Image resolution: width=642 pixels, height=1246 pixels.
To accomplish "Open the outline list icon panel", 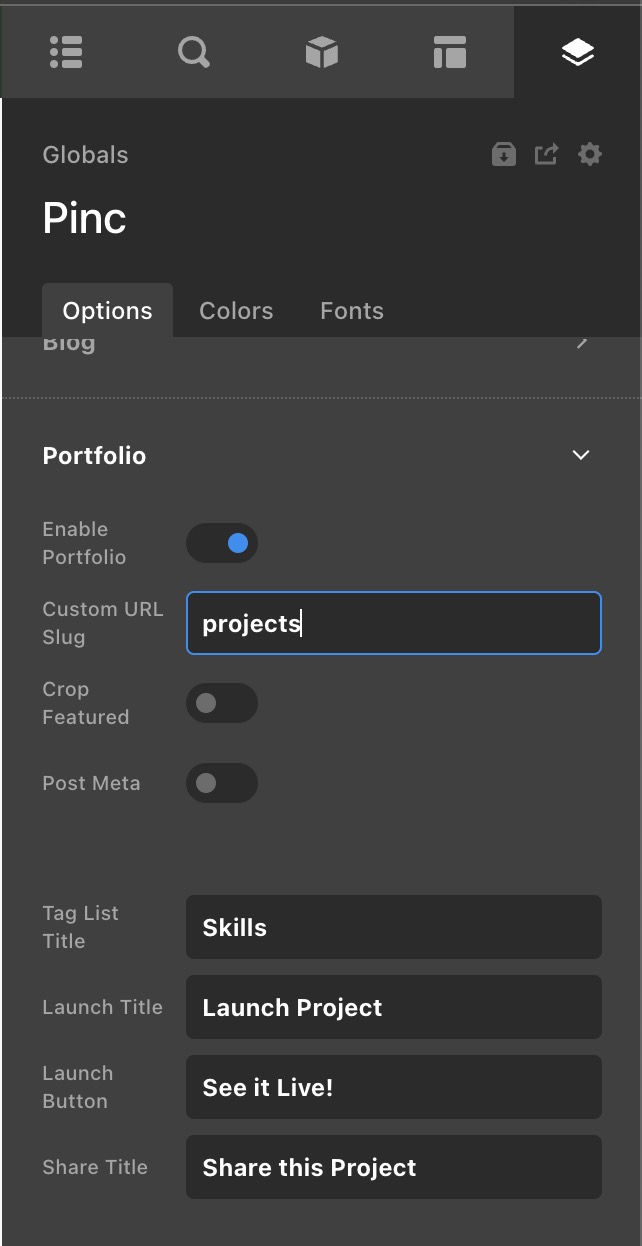I will [66, 52].
